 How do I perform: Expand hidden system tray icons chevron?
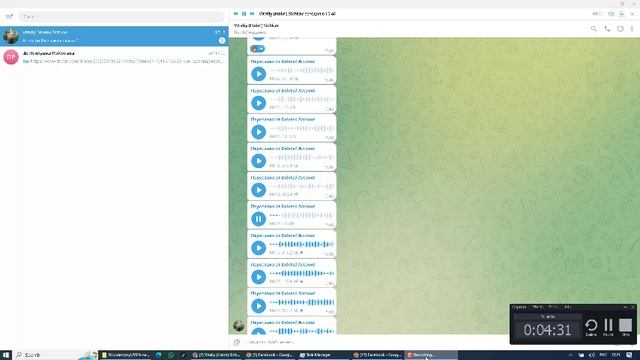point(570,355)
